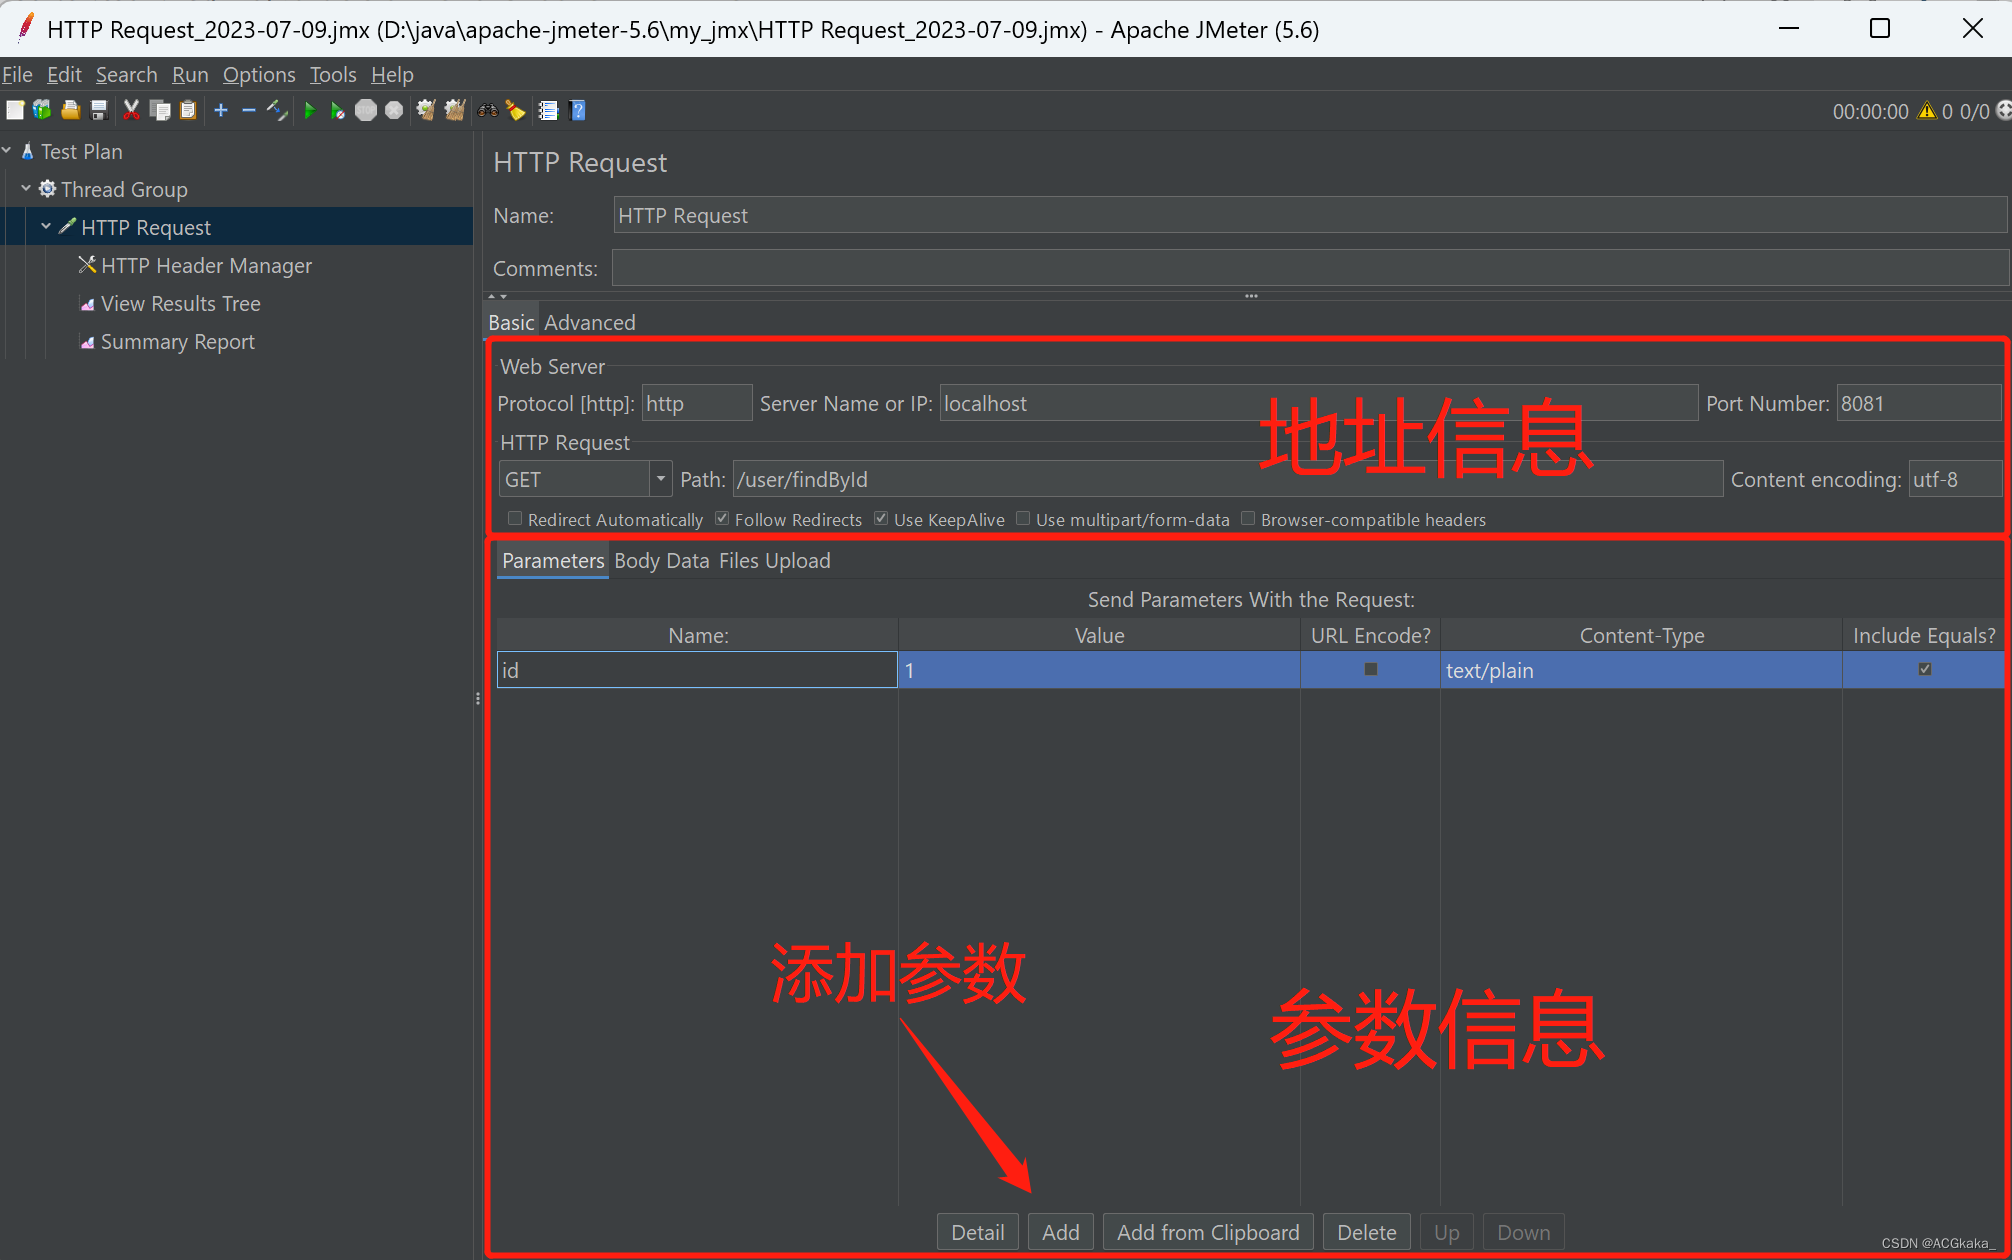The image size is (2012, 1260).
Task: Switch to the Body Data tab
Action: (662, 560)
